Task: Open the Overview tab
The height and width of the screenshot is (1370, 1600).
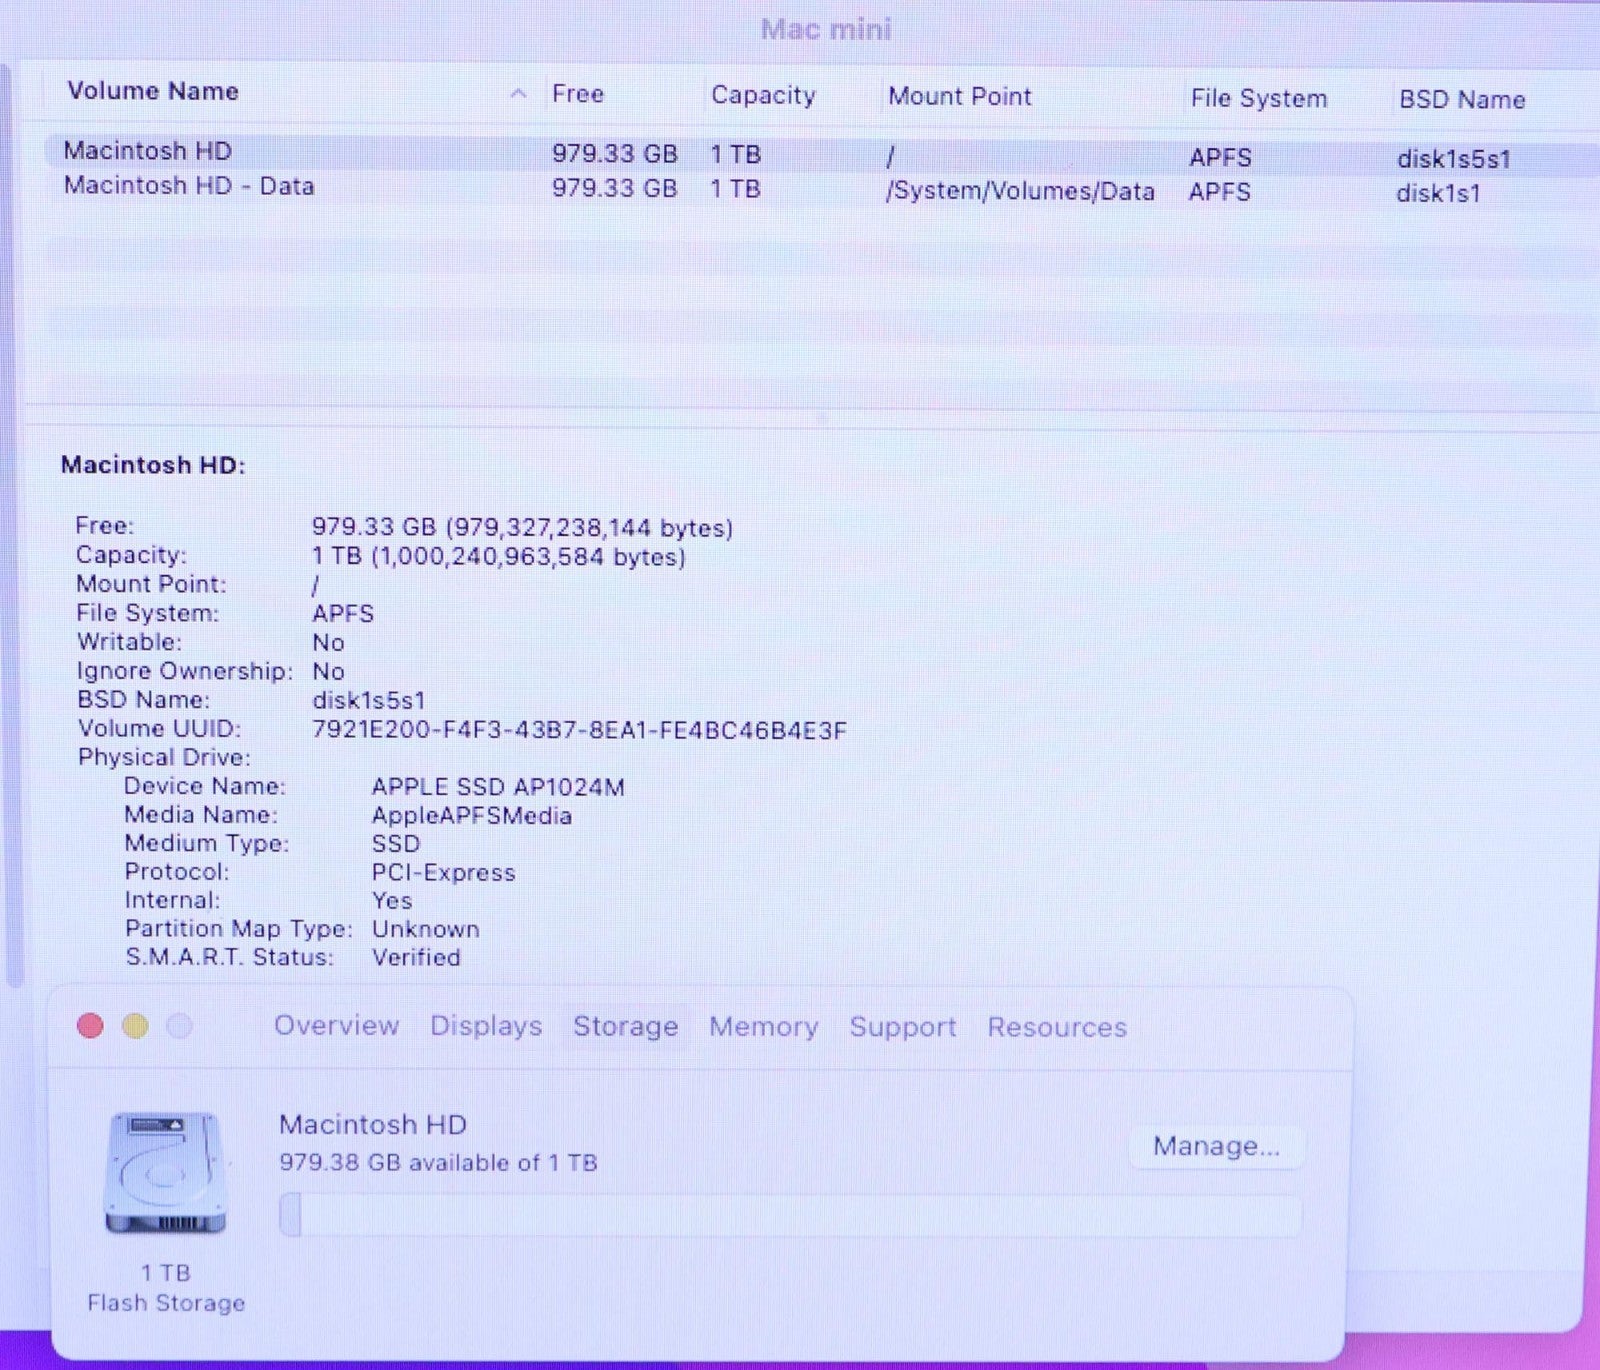Action: click(x=336, y=1026)
